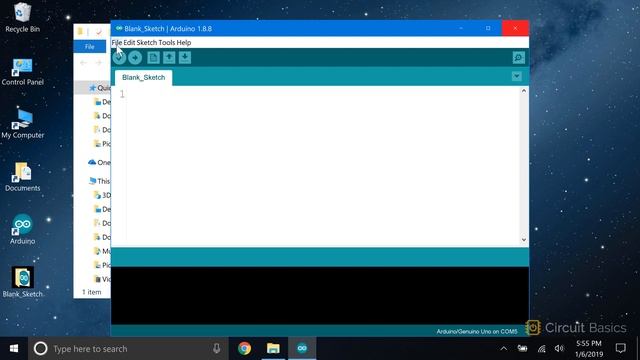
Task: Click the back arrow in File Explorer
Action: click(x=84, y=63)
